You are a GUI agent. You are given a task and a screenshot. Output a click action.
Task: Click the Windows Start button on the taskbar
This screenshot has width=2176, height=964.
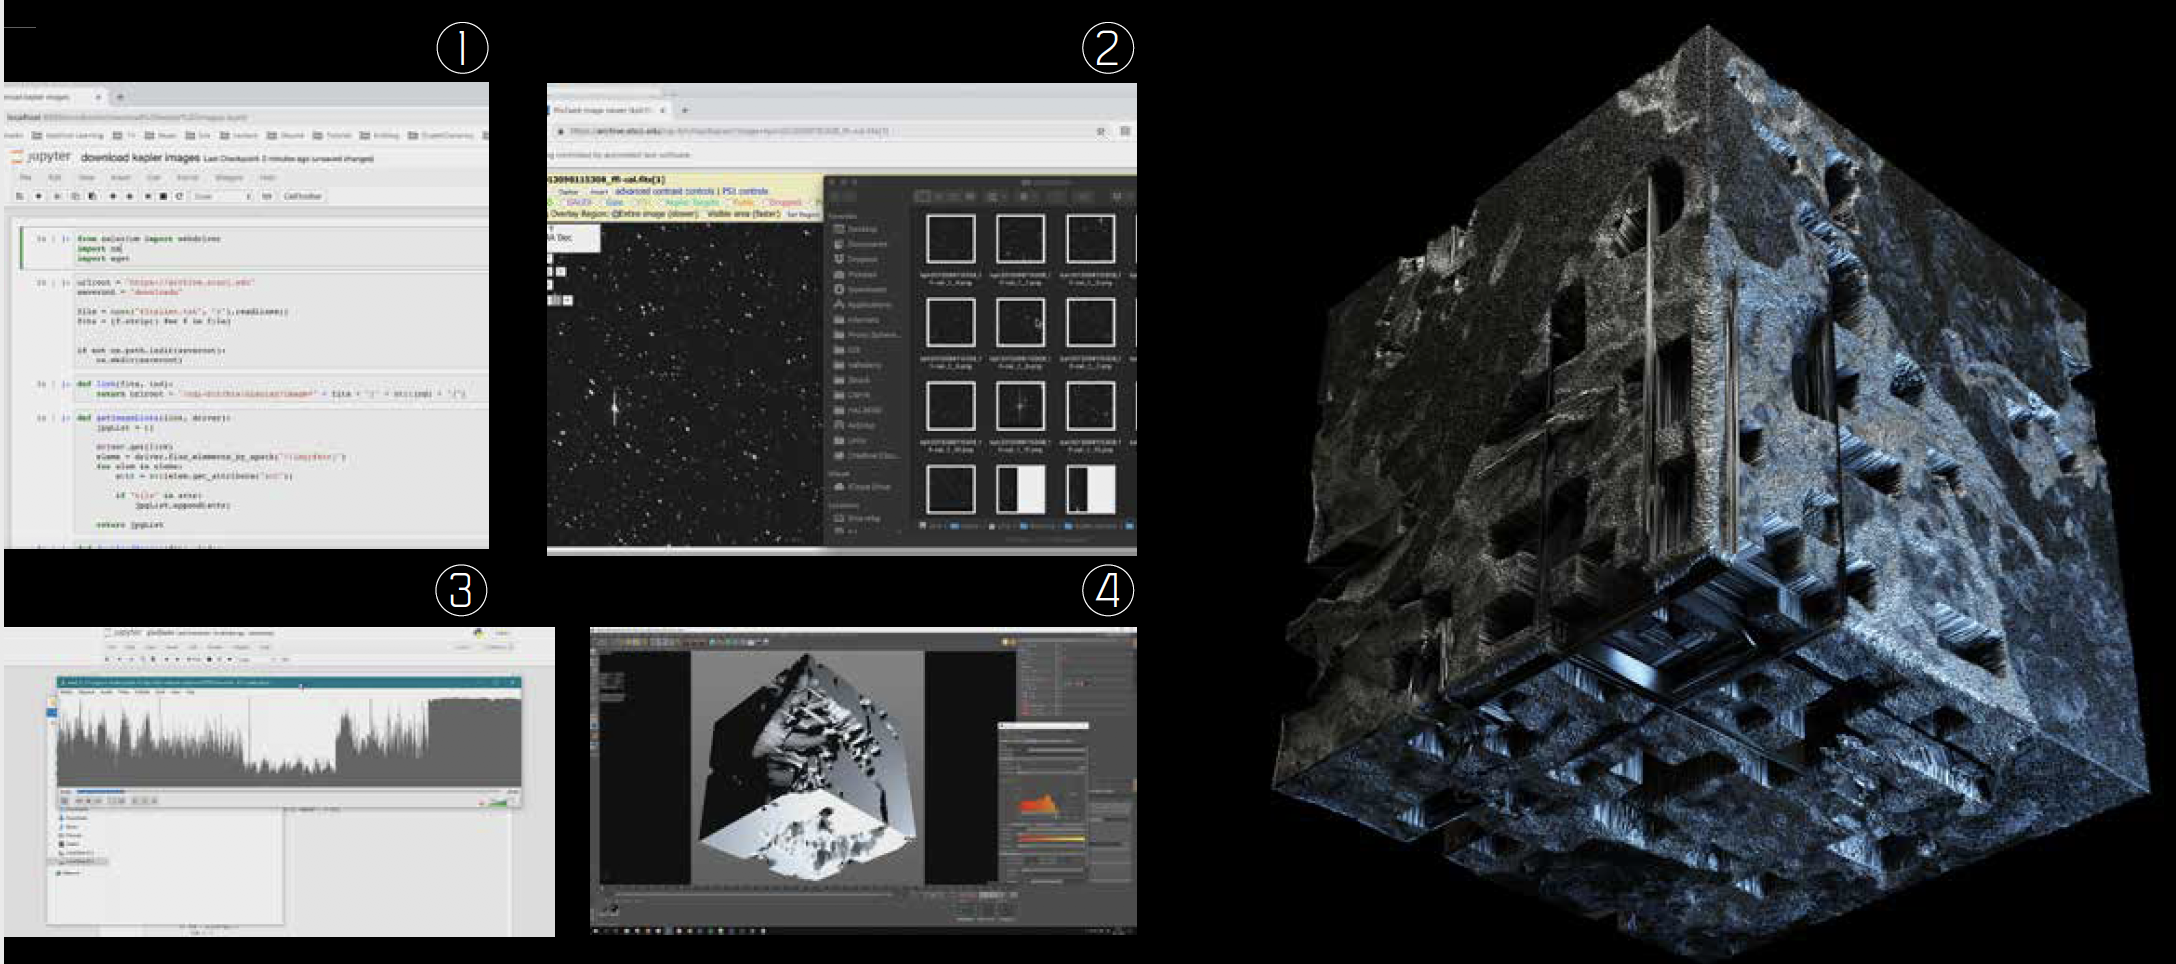click(596, 931)
